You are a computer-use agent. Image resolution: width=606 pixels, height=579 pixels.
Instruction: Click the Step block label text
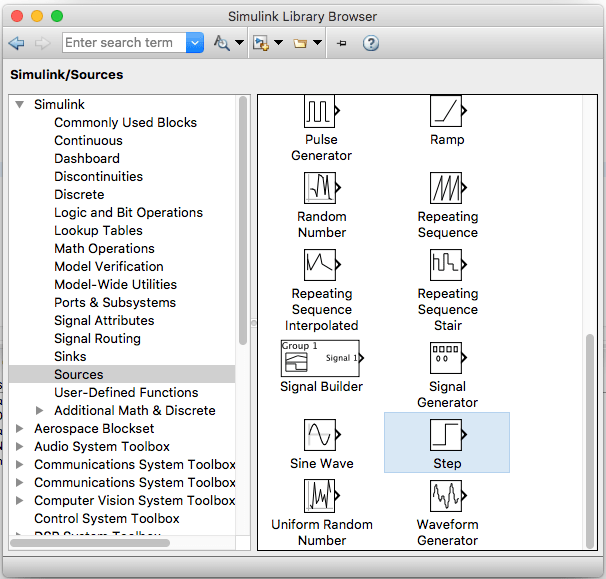coord(447,463)
